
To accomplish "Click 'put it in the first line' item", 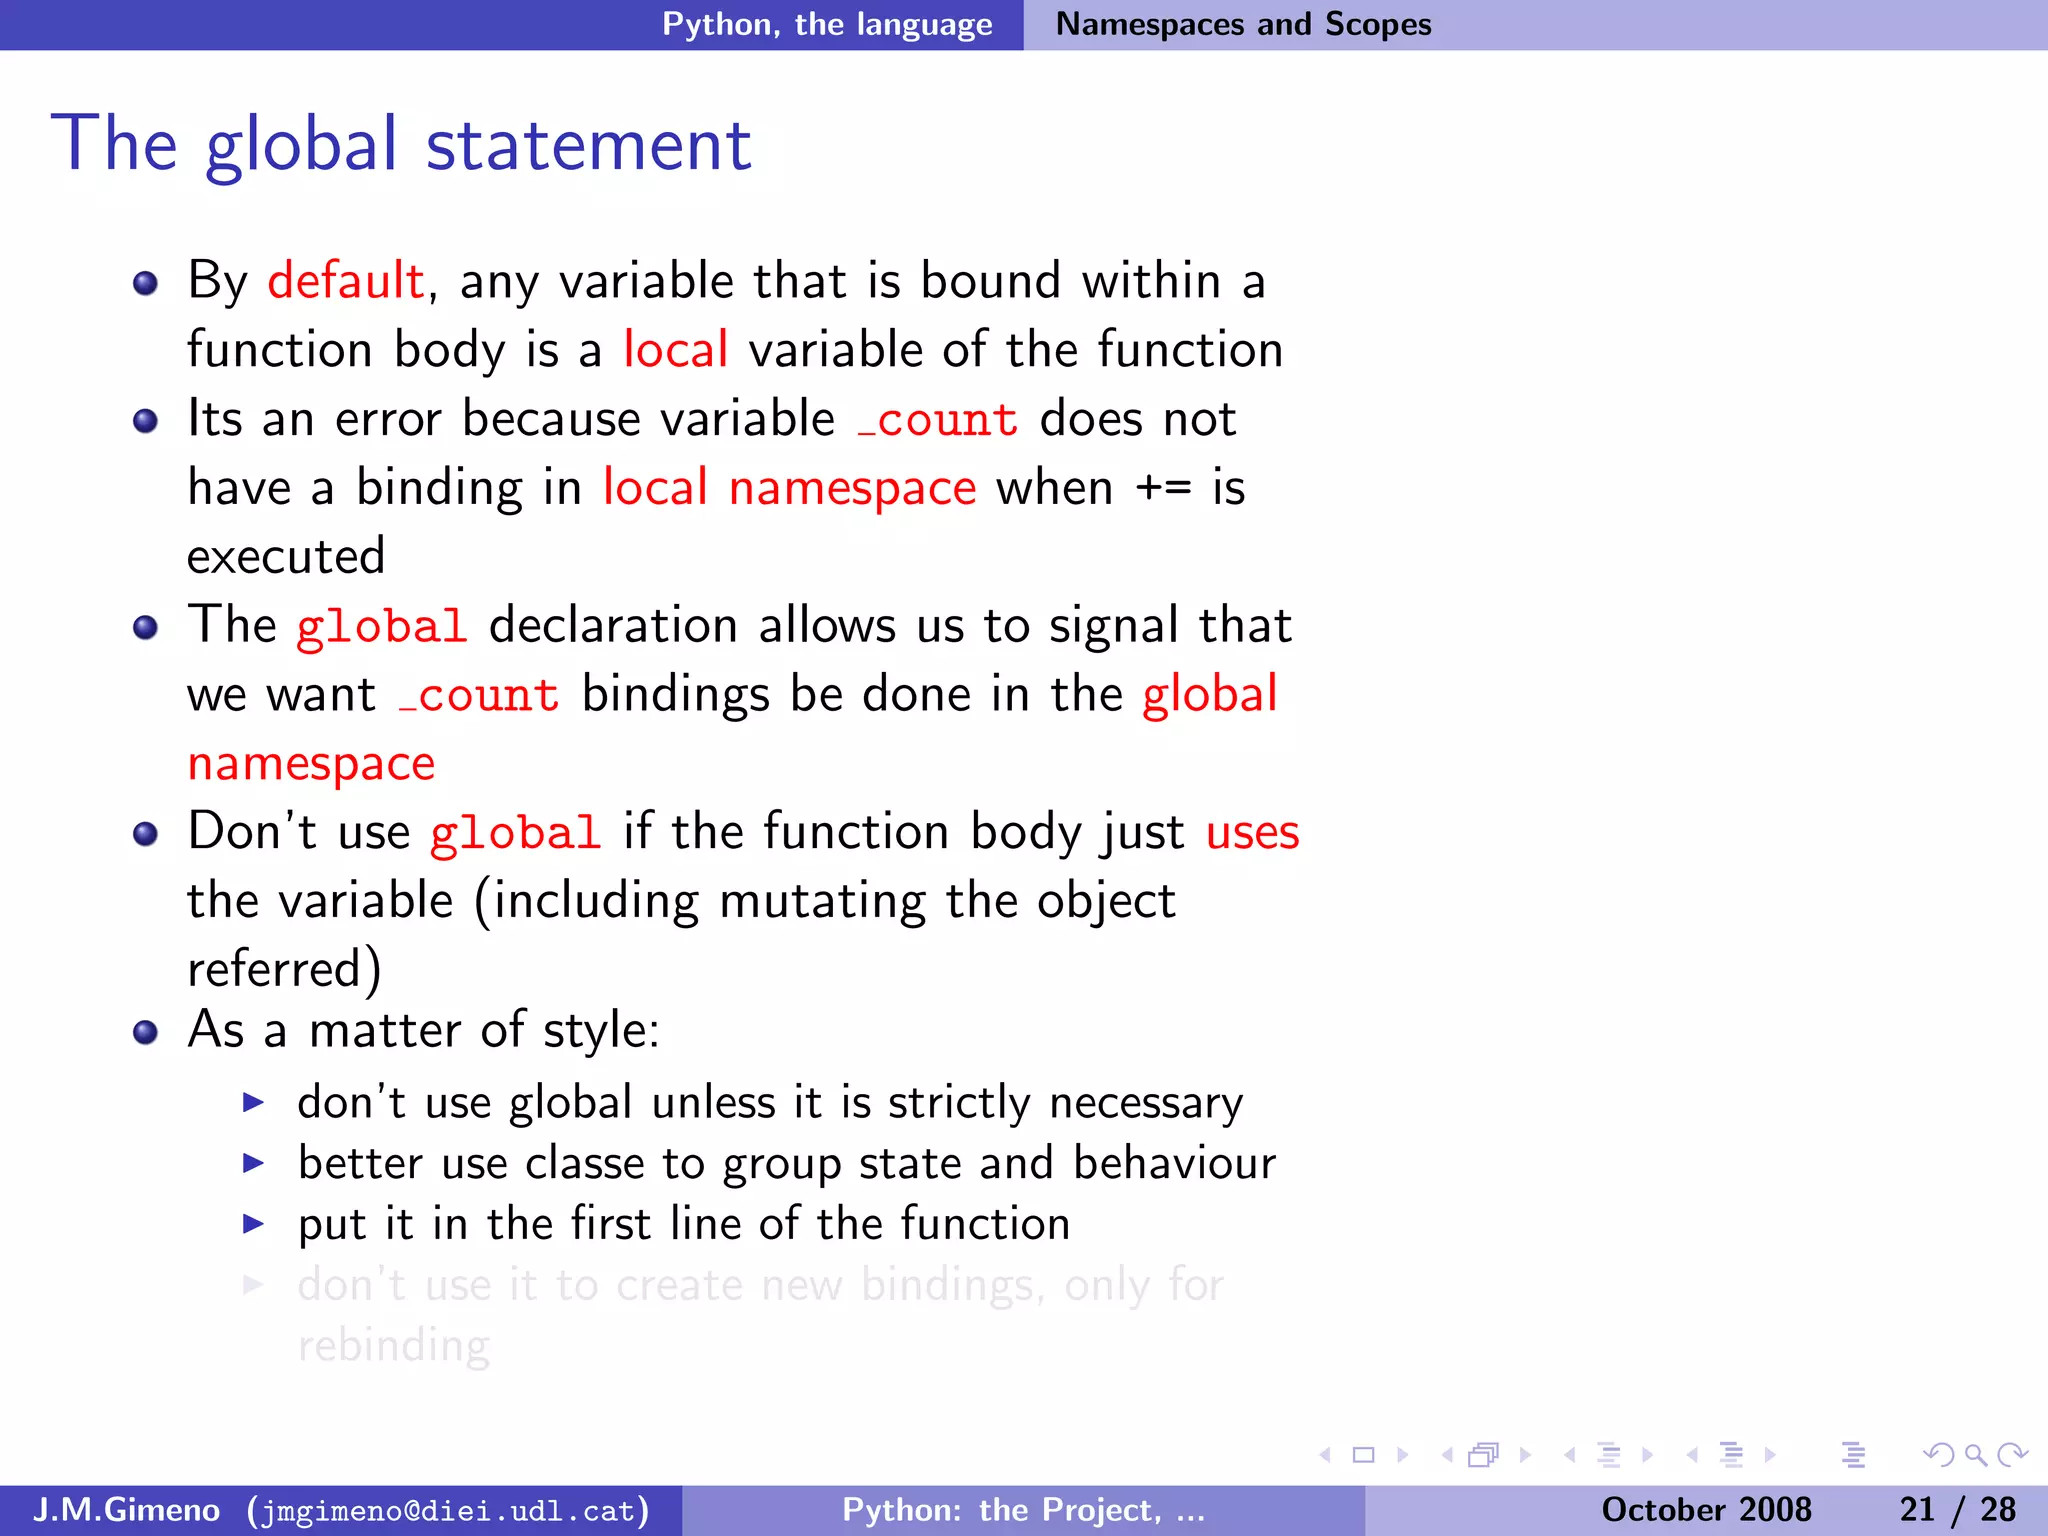I will coord(684,1224).
